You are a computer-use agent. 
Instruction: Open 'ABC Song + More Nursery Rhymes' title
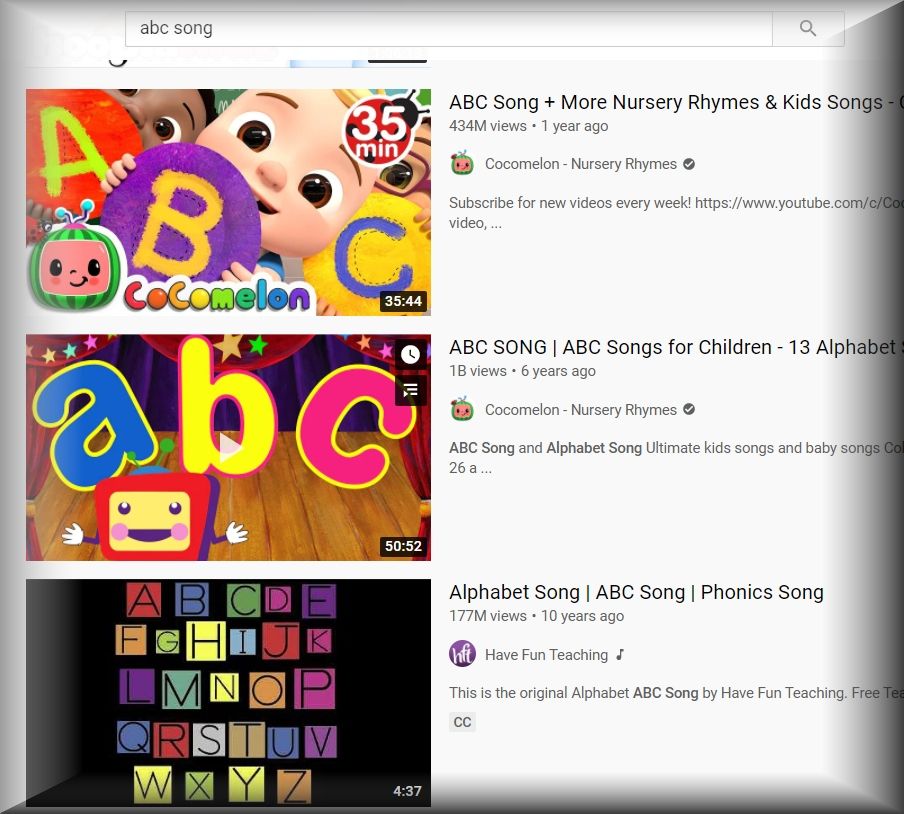(x=676, y=102)
